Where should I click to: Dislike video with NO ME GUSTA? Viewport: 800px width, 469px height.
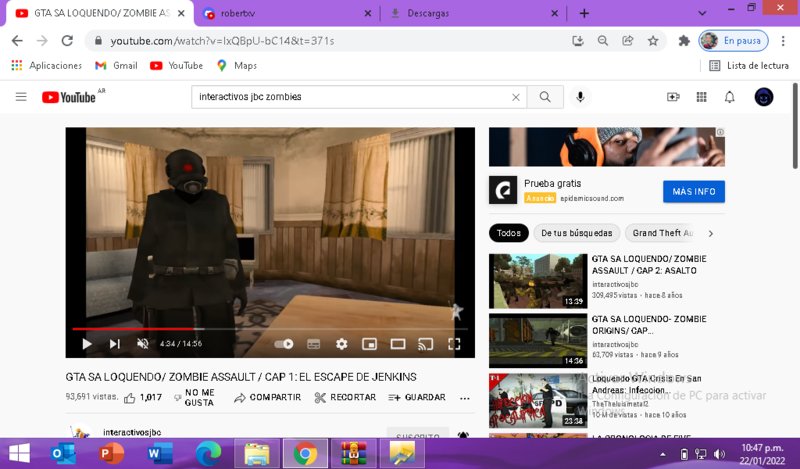194,398
